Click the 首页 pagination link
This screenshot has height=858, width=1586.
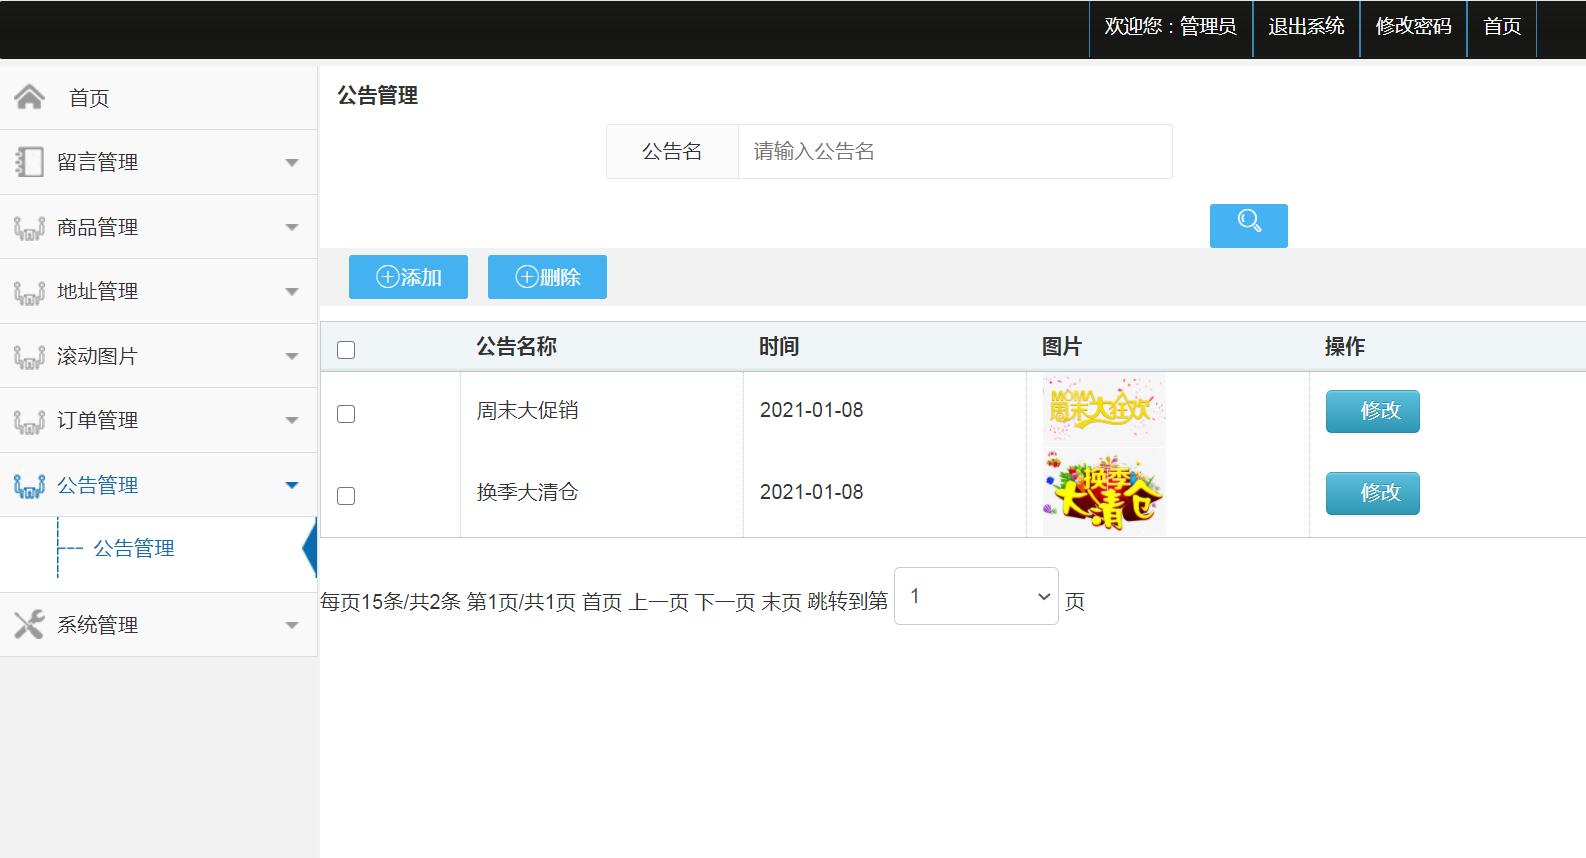click(x=602, y=602)
